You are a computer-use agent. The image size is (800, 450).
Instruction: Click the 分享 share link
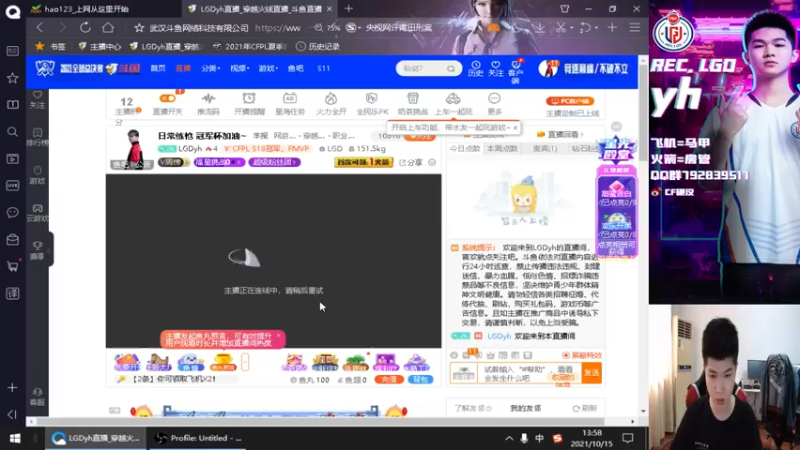(411, 162)
